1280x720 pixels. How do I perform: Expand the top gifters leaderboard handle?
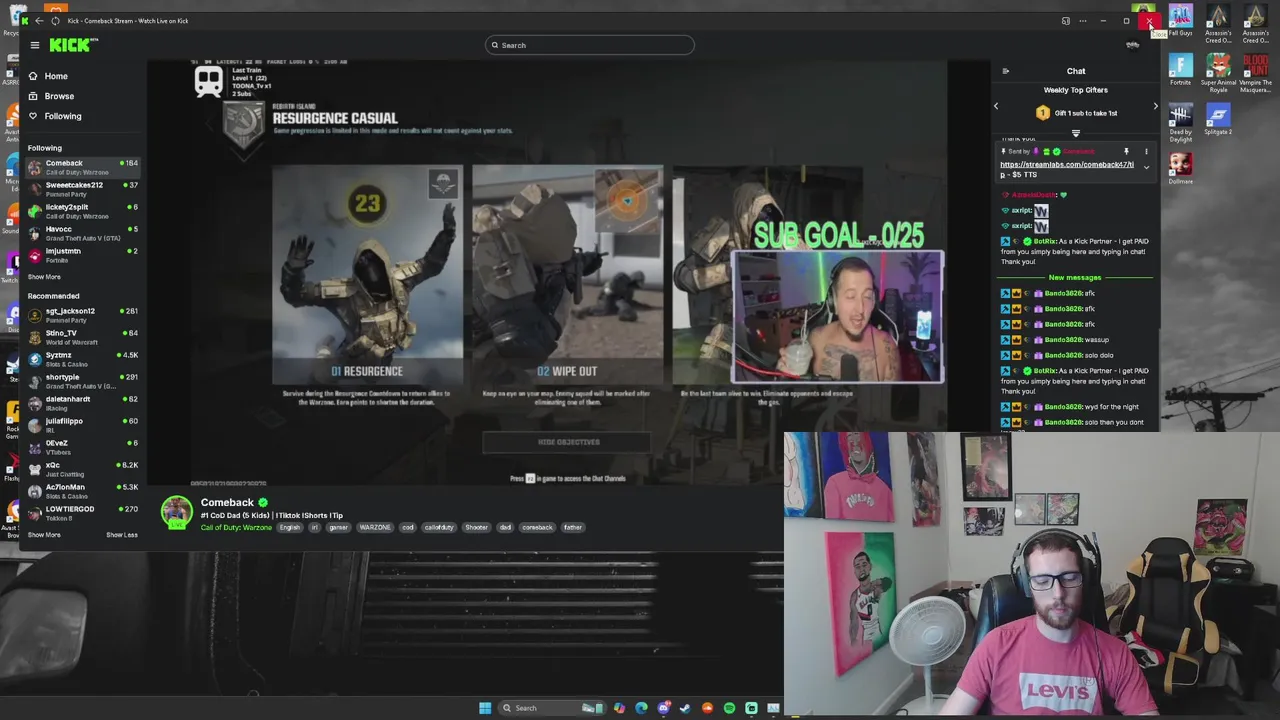[1076, 133]
